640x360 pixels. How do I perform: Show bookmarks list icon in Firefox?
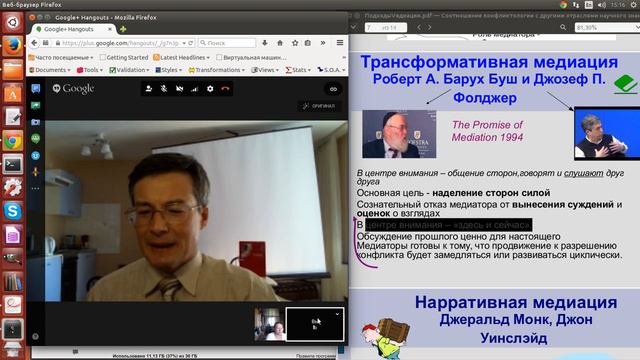coord(308,43)
